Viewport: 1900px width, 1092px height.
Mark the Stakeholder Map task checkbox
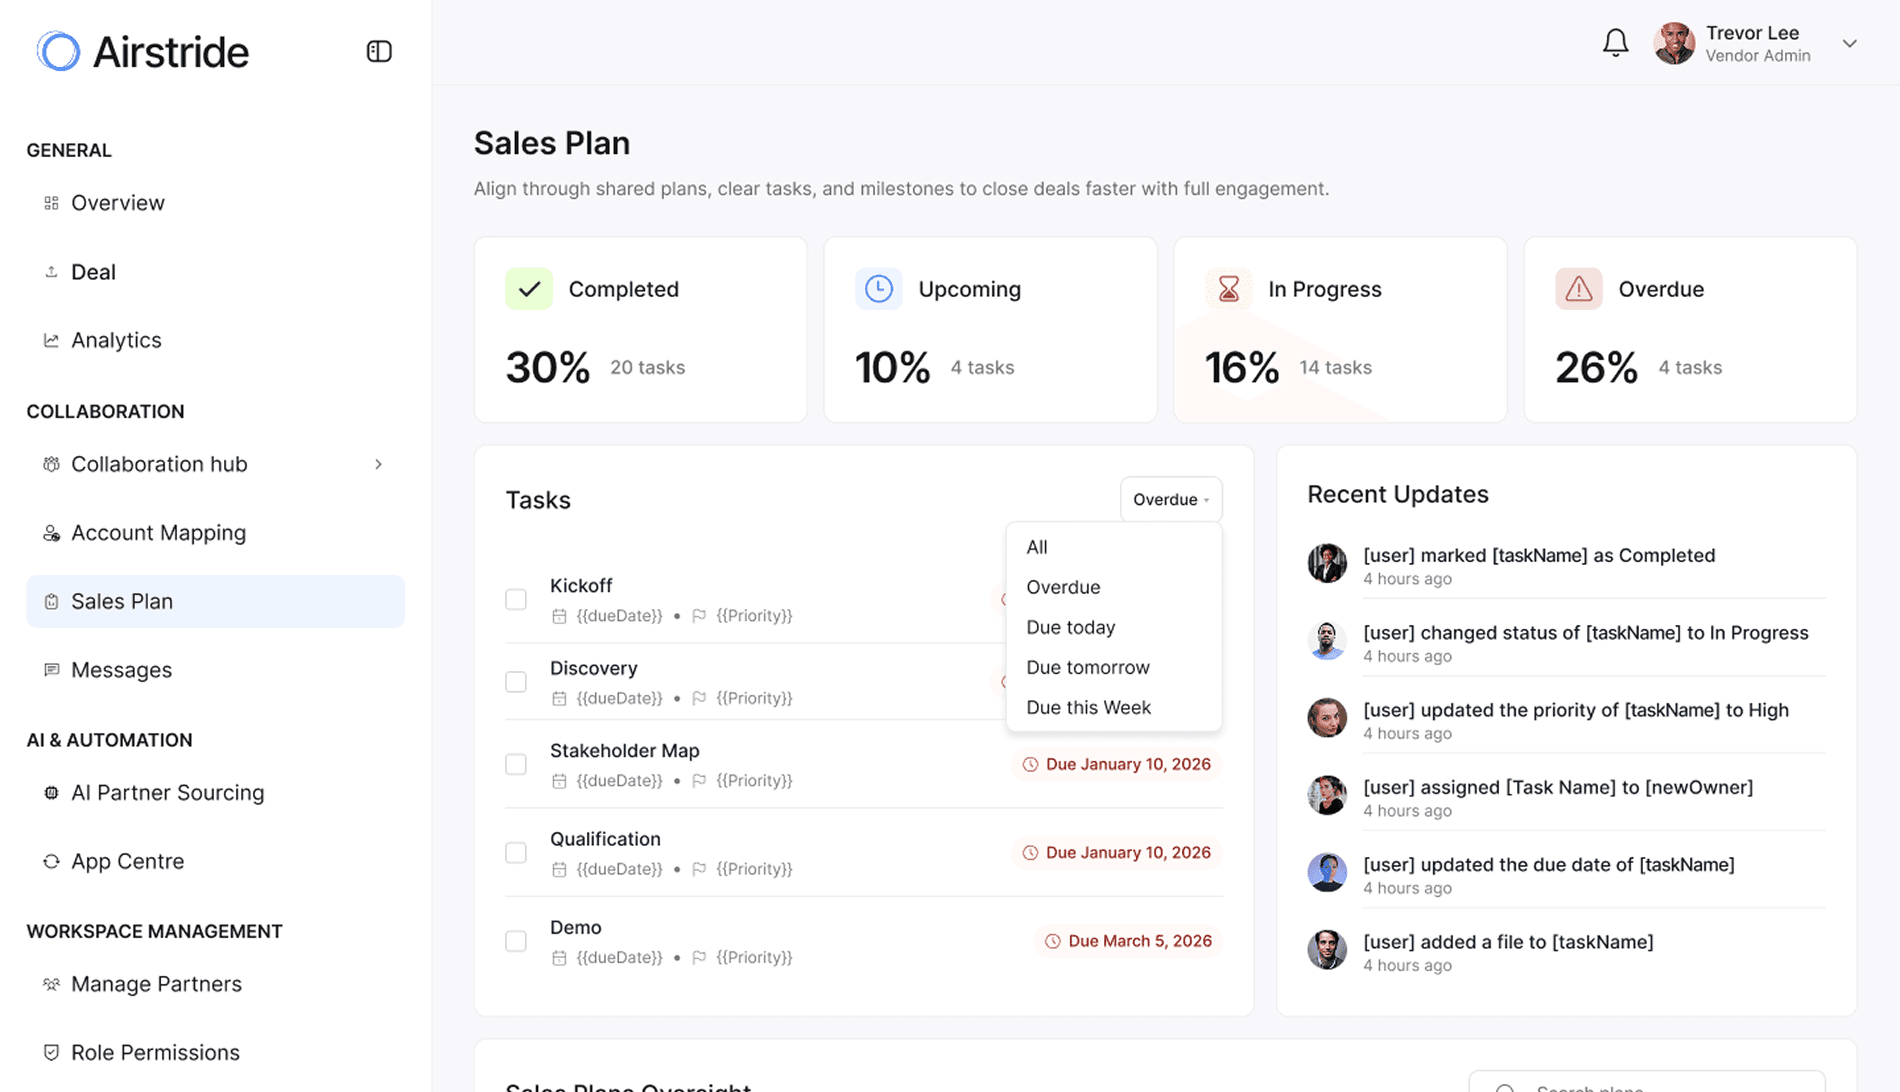coord(516,764)
